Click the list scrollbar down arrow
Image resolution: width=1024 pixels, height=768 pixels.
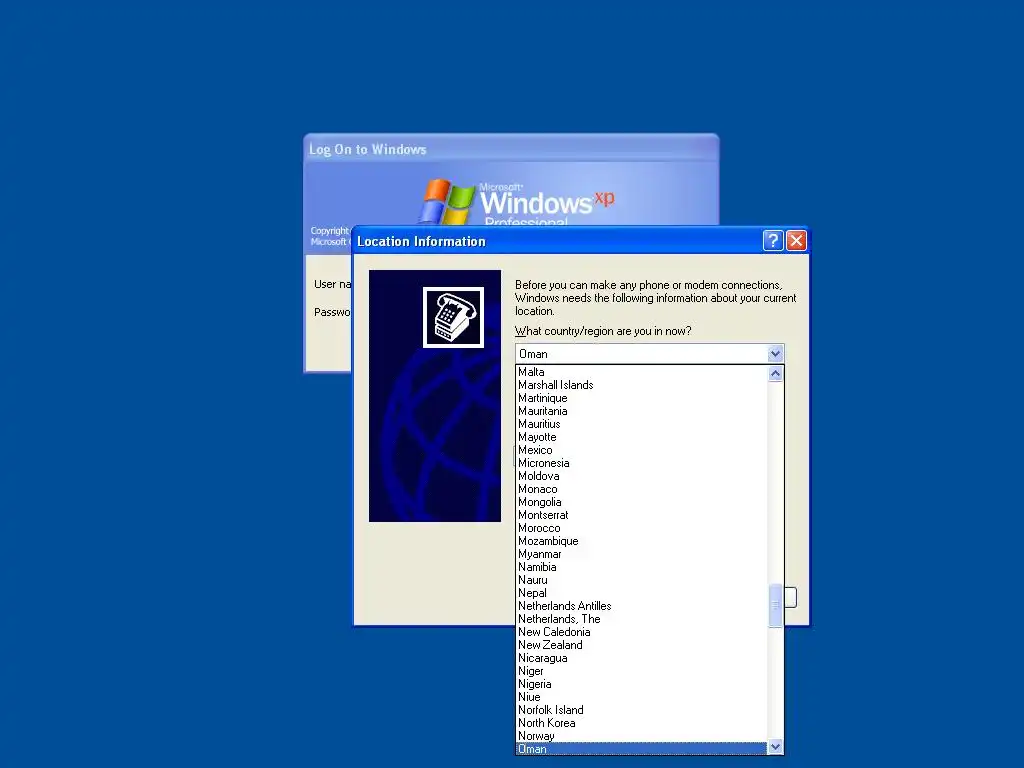775,746
